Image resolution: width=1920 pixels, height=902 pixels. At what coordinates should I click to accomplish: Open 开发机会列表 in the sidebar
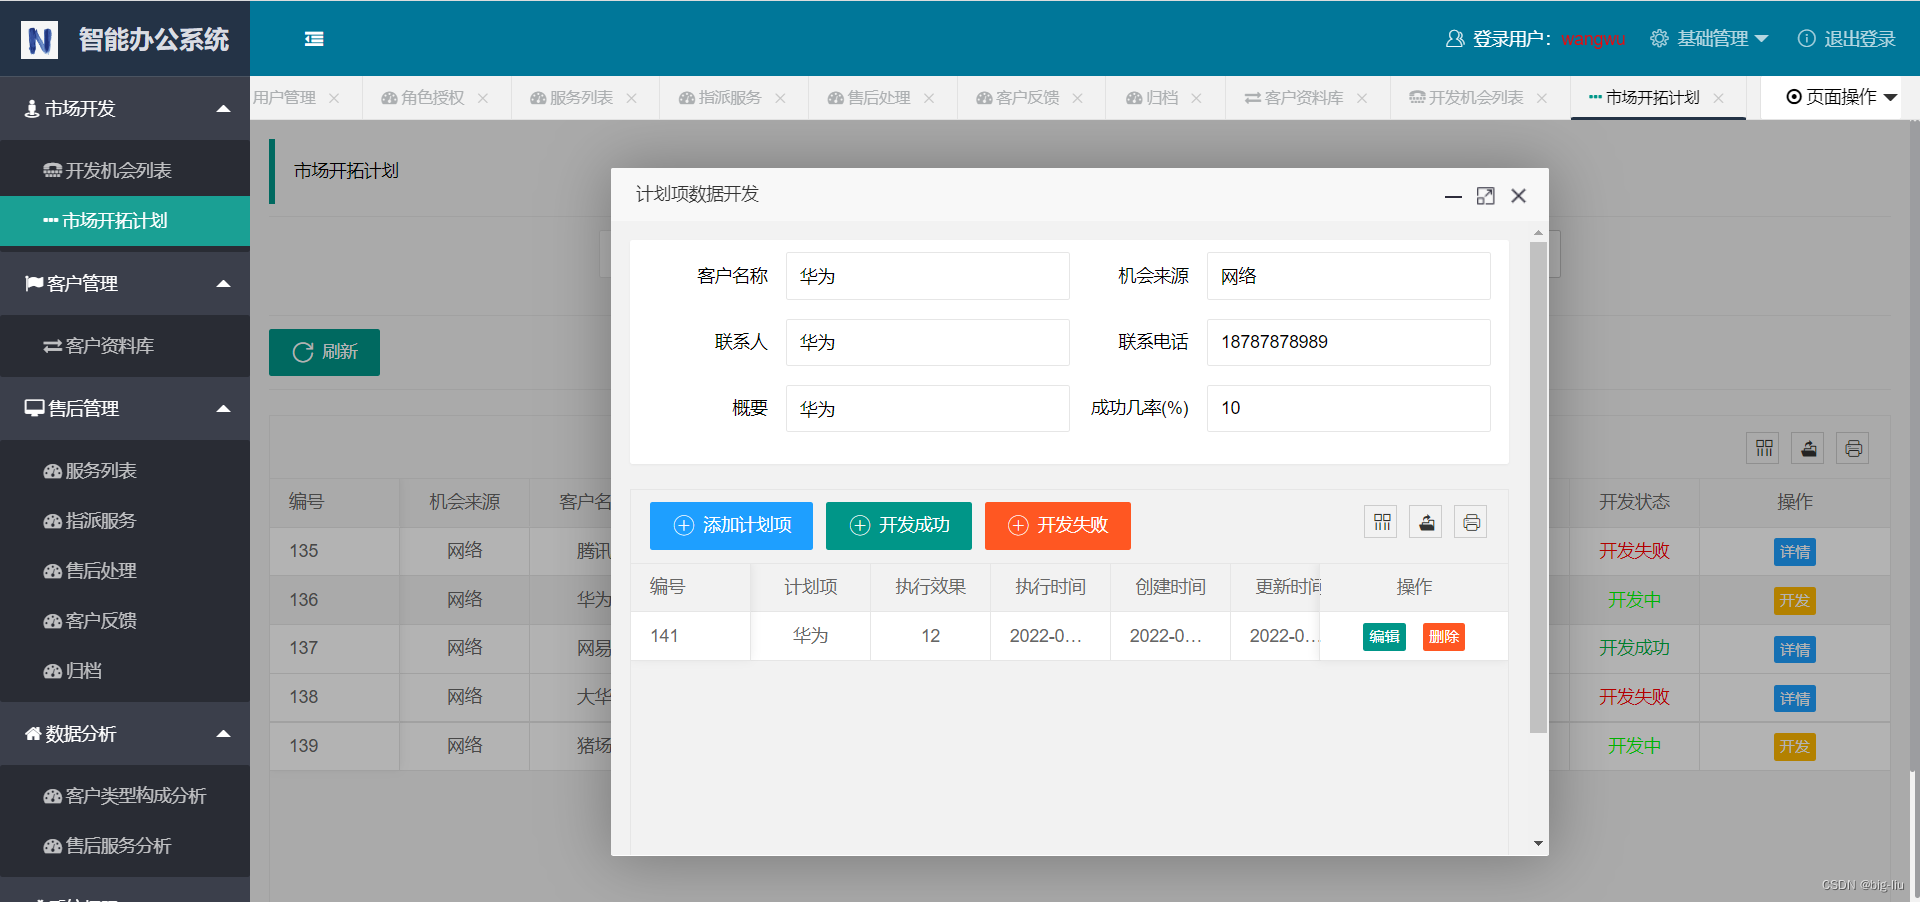point(125,171)
